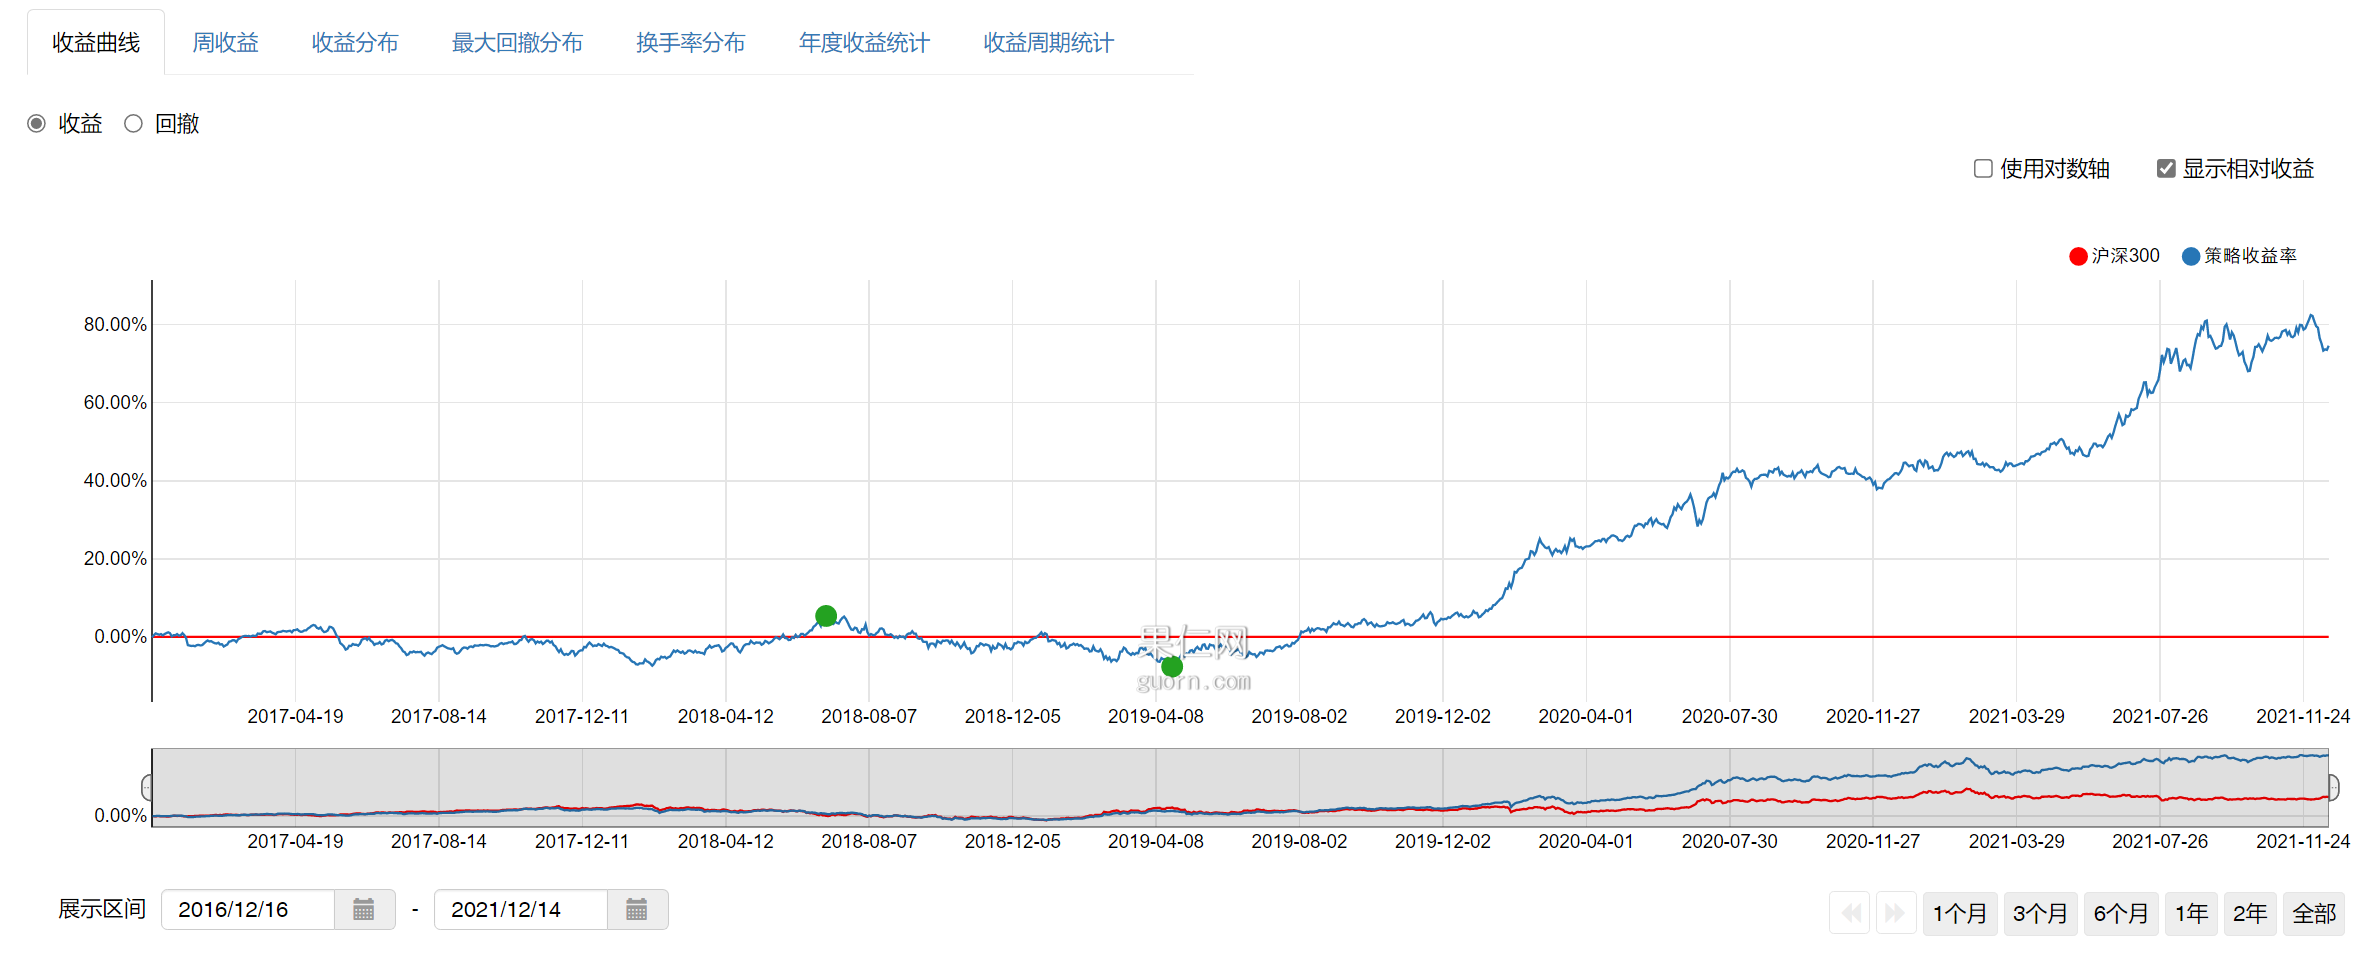2357x958 pixels.
Task: Click the end date field 2021/12/14
Action: [521, 910]
